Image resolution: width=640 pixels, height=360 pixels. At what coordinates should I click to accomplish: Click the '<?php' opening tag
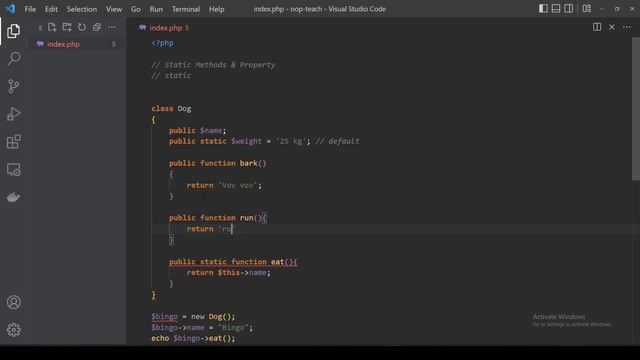point(162,43)
